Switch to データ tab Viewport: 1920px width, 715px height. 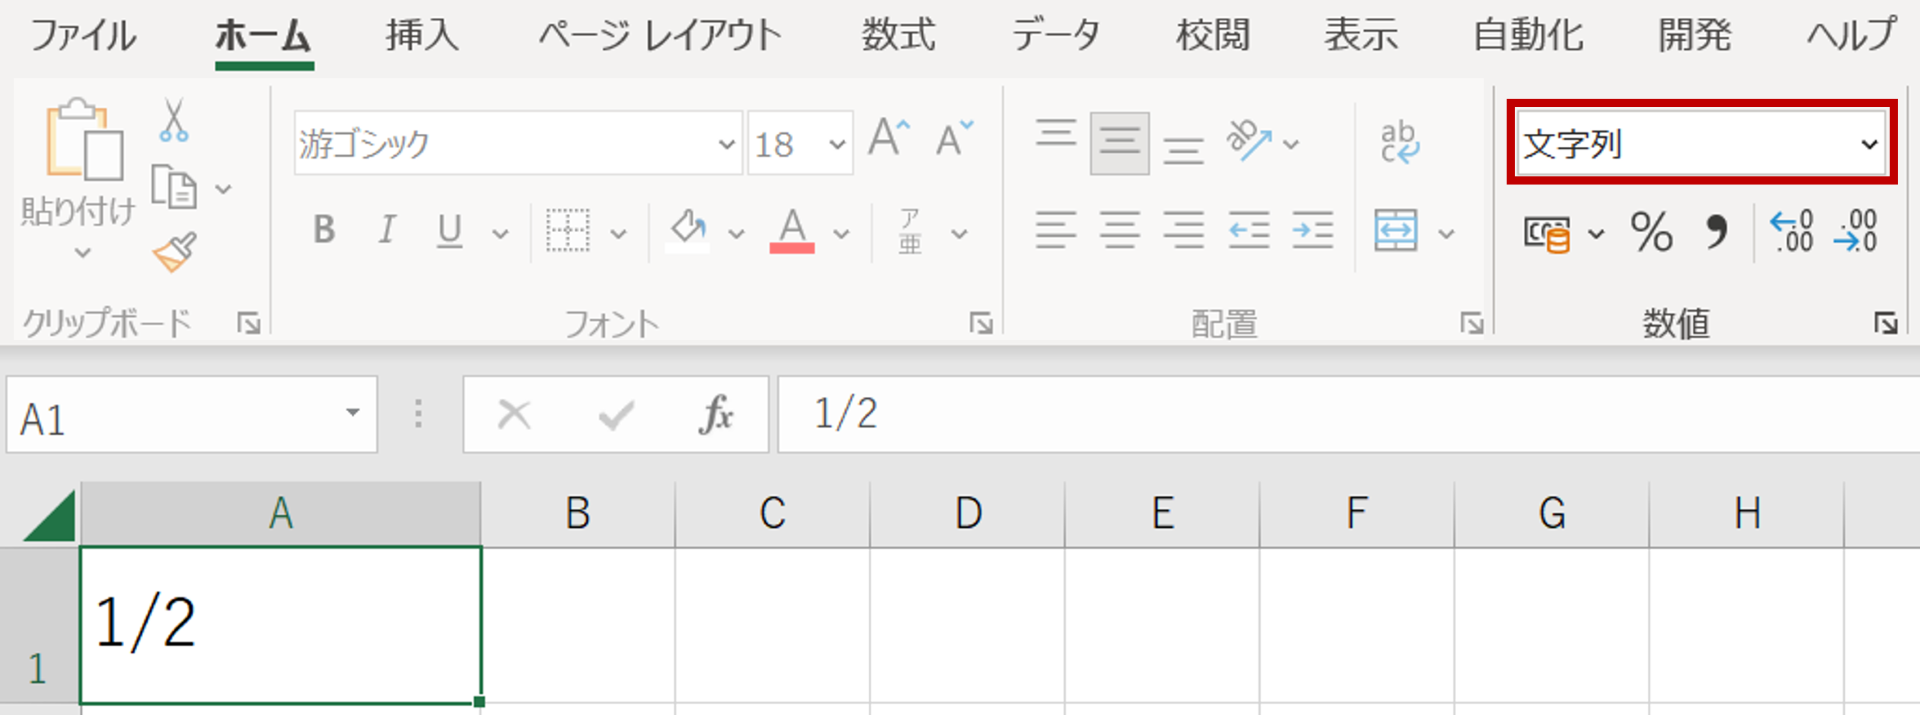1056,36
